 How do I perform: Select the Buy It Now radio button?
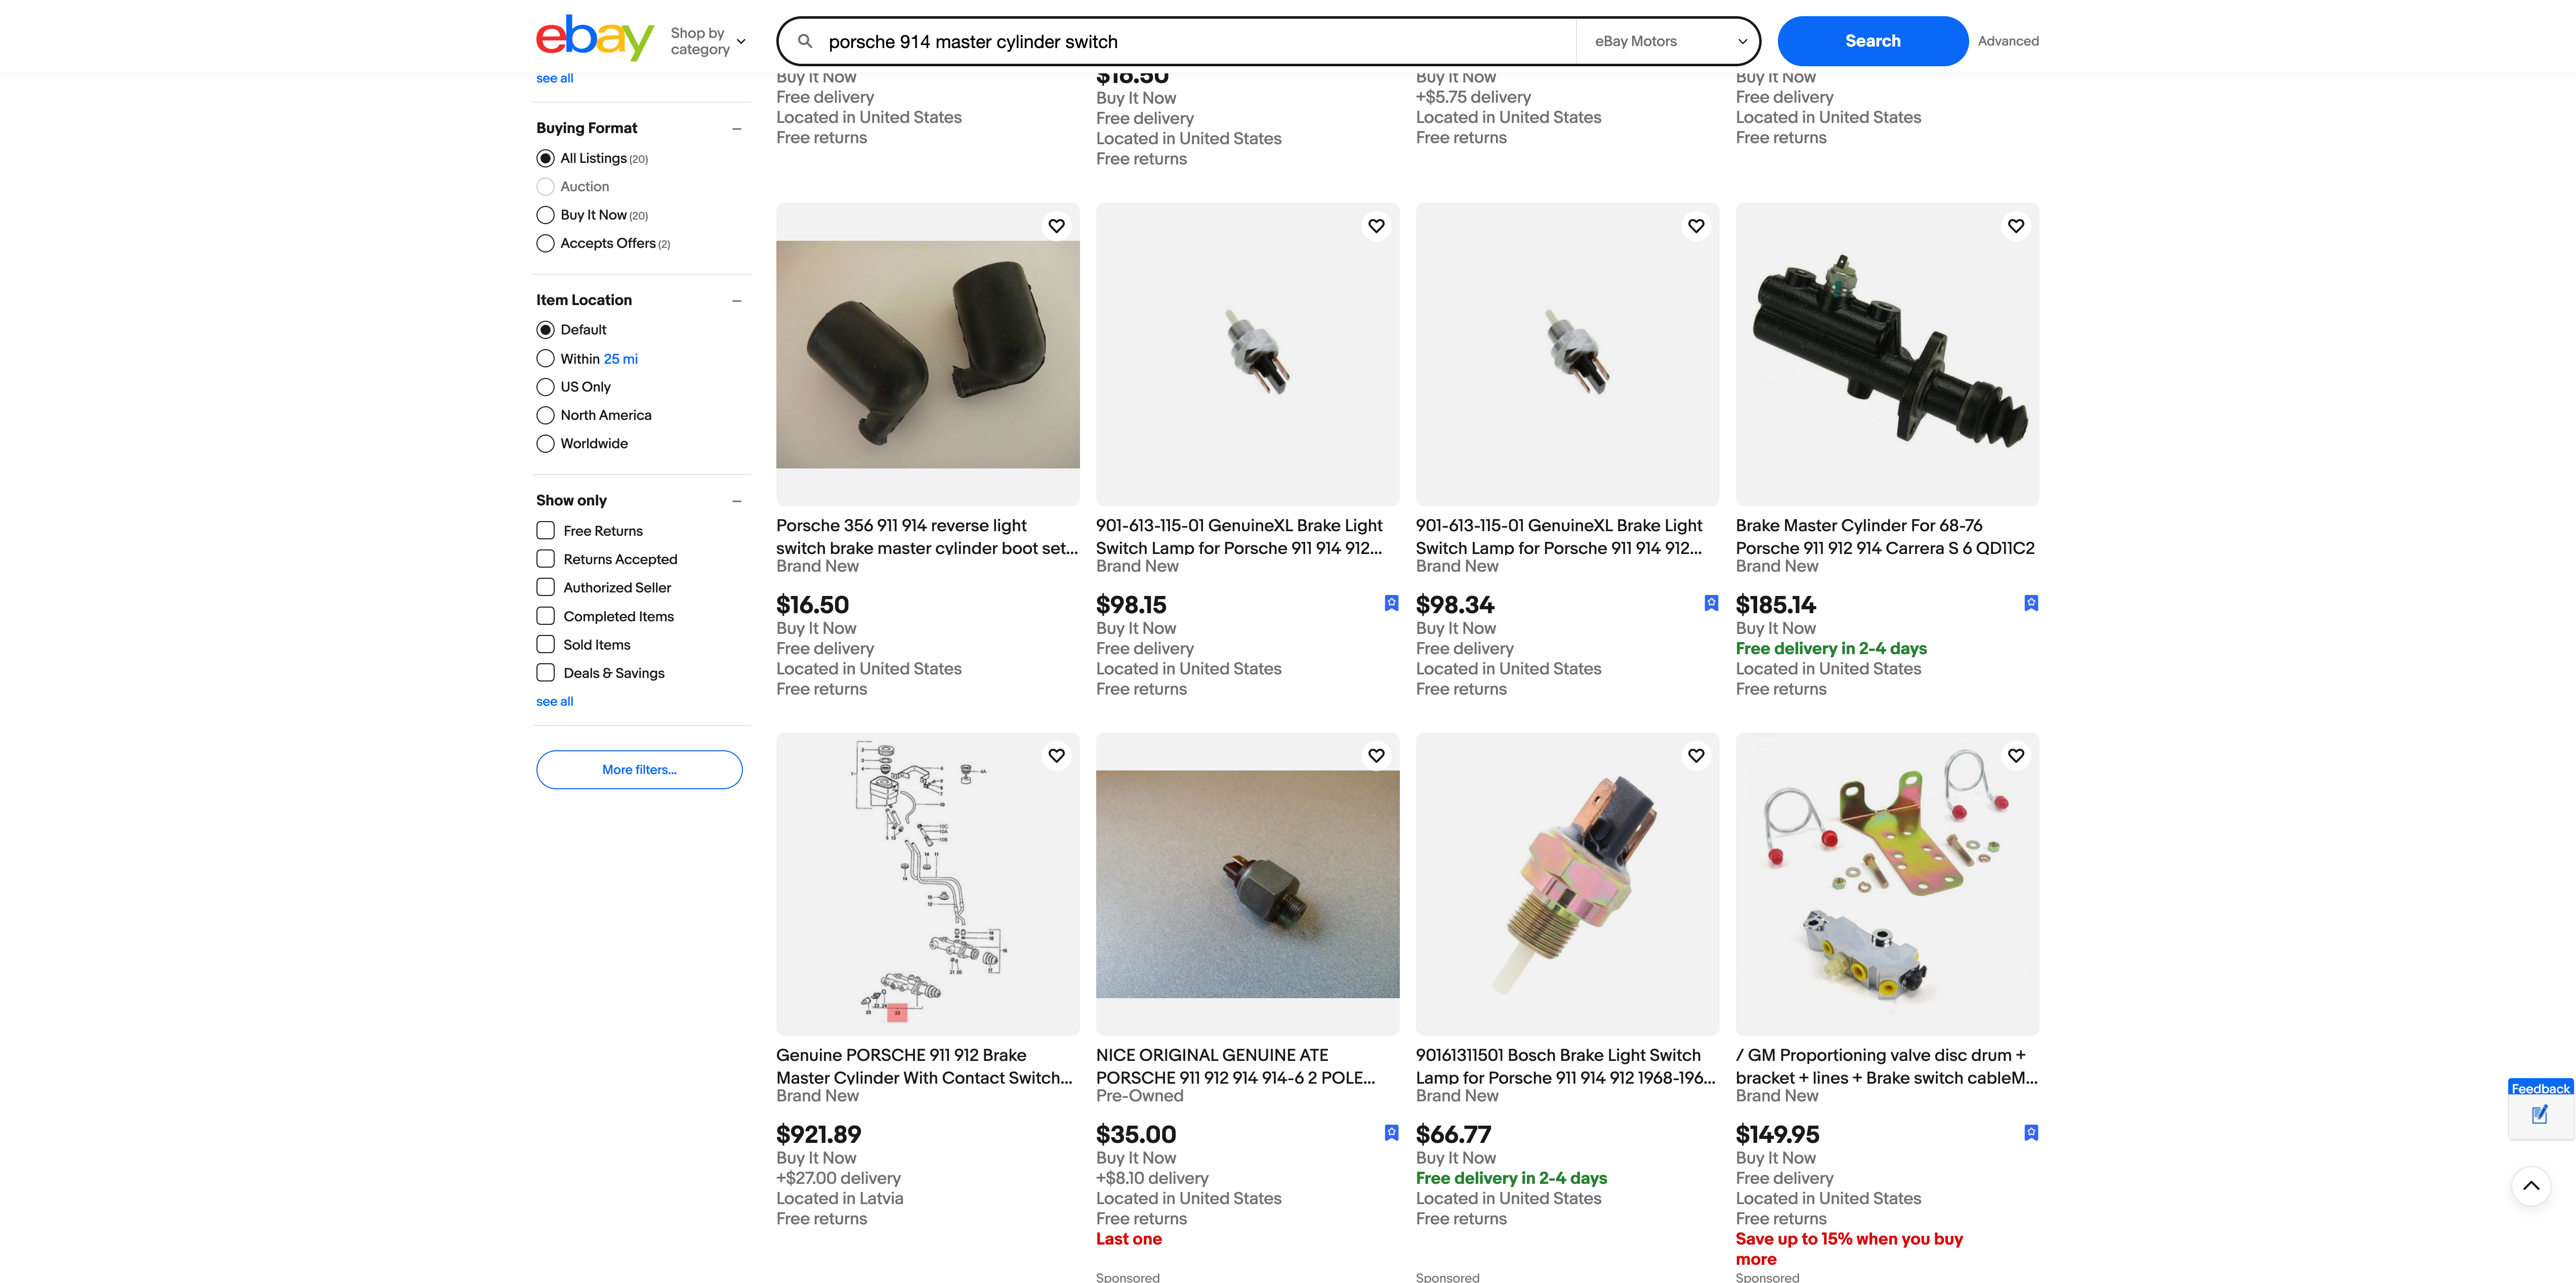pyautogui.click(x=545, y=215)
